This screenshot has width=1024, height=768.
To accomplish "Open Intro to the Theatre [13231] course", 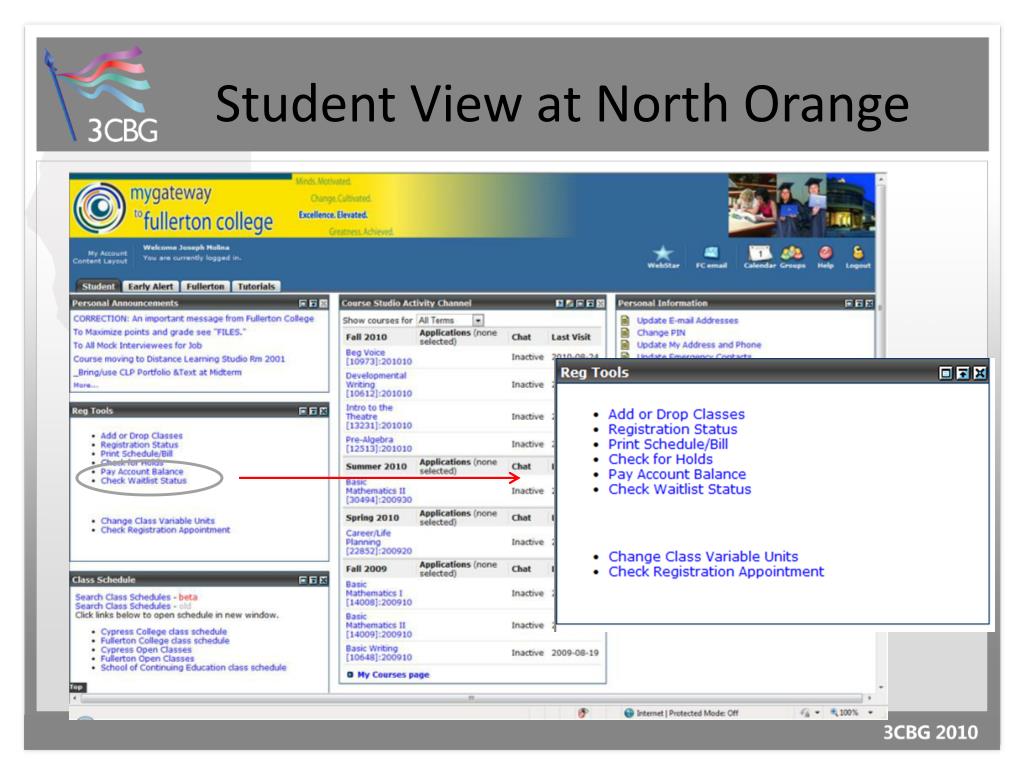I will (379, 417).
